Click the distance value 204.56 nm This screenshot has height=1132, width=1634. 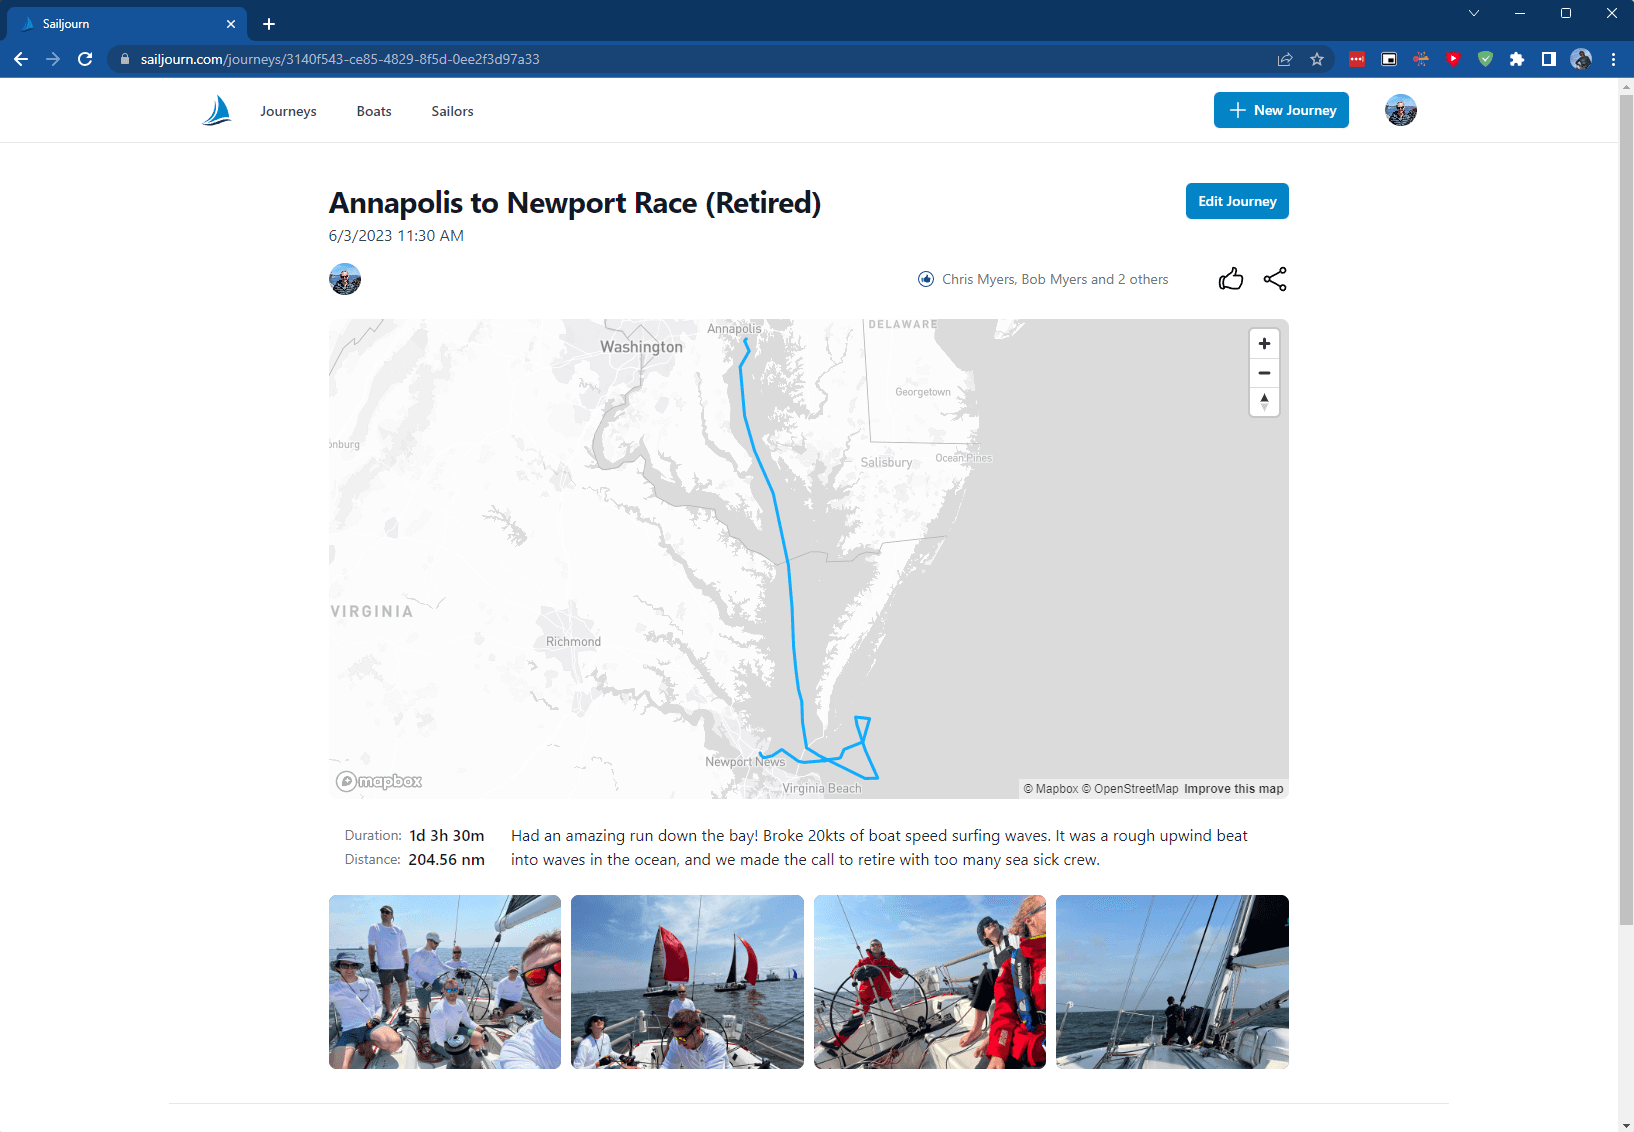446,860
